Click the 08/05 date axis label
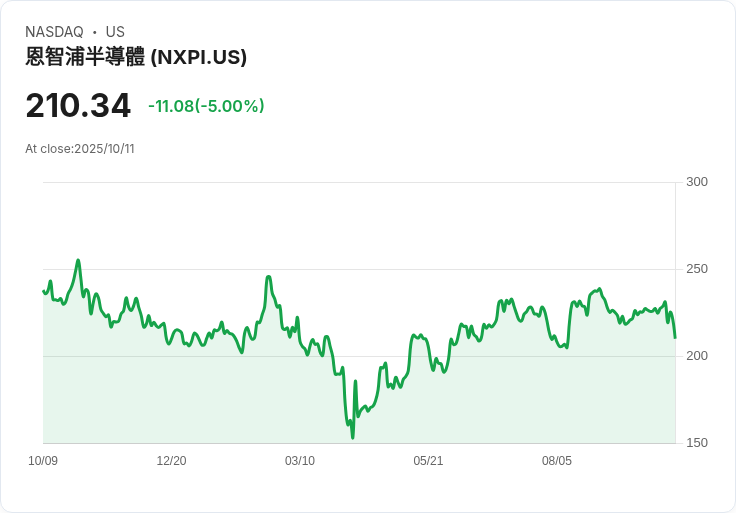The height and width of the screenshot is (513, 736). click(x=557, y=461)
